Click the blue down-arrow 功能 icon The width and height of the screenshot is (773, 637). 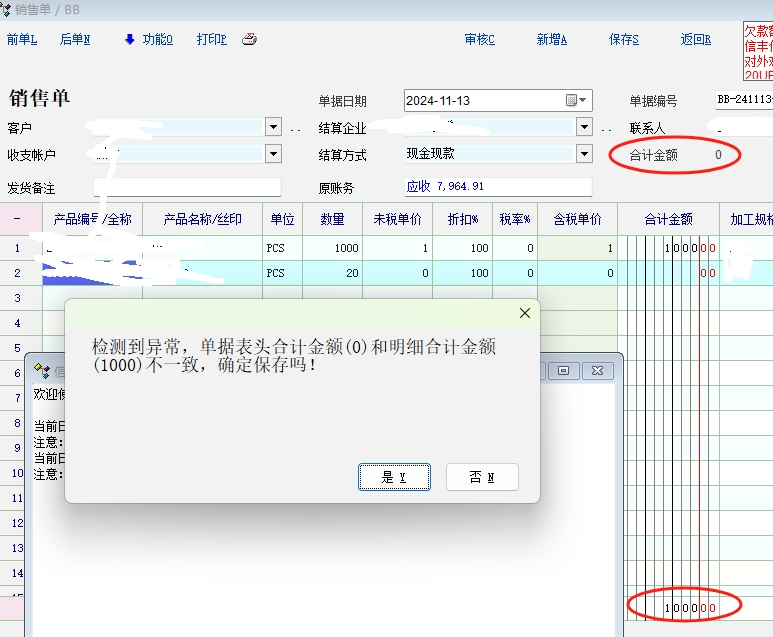point(130,40)
